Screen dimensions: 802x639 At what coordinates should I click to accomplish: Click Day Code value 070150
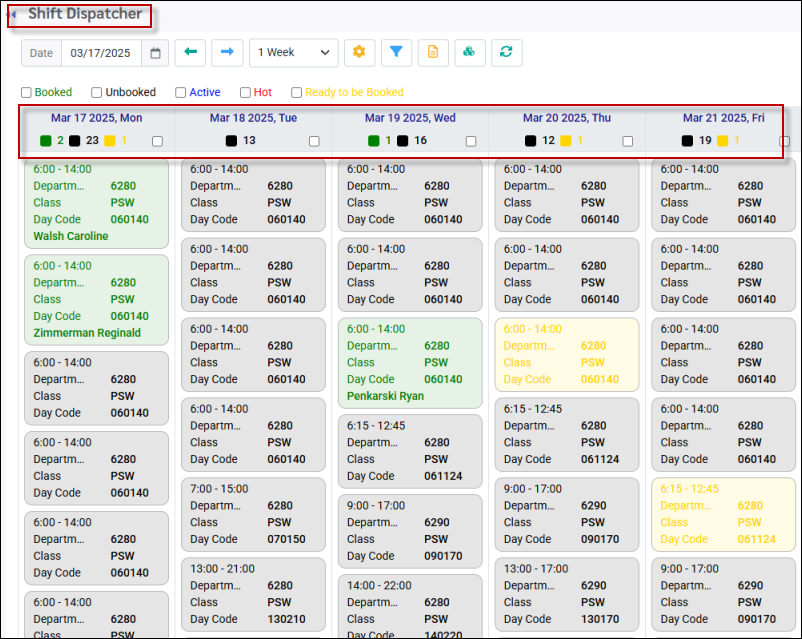[x=286, y=539]
